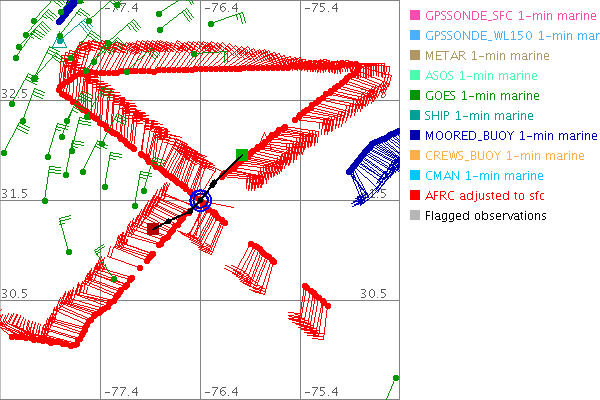Click the 32.5 latitude axis label

(14, 93)
